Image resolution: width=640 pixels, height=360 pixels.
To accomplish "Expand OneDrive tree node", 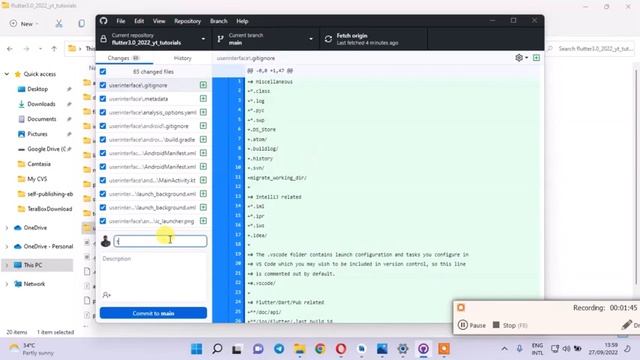I will coord(7,228).
